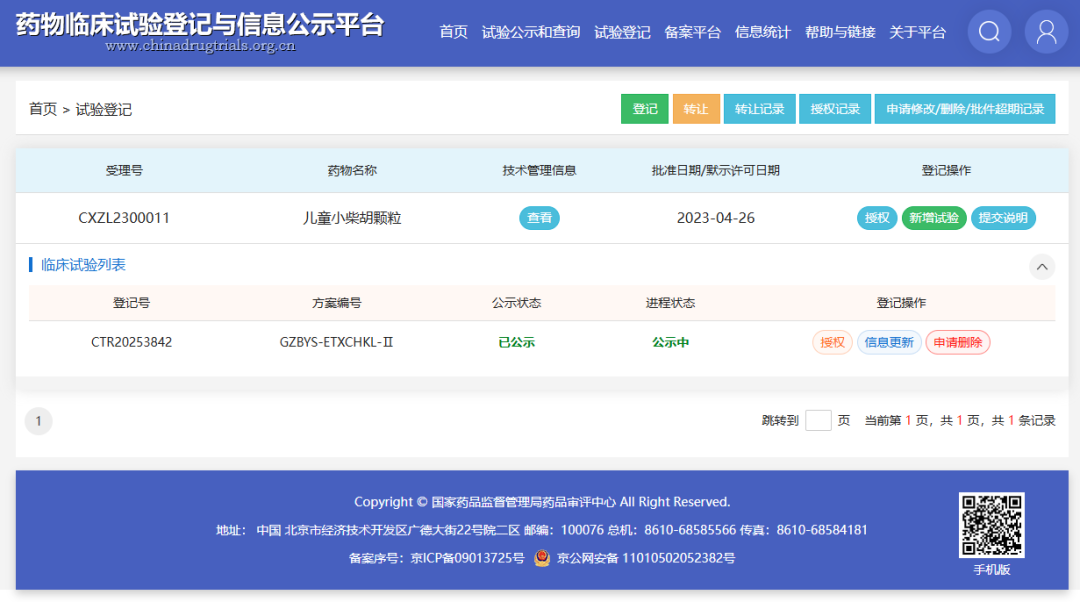Click the 手机版 QR code
The width and height of the screenshot is (1080, 602).
coord(992,524)
